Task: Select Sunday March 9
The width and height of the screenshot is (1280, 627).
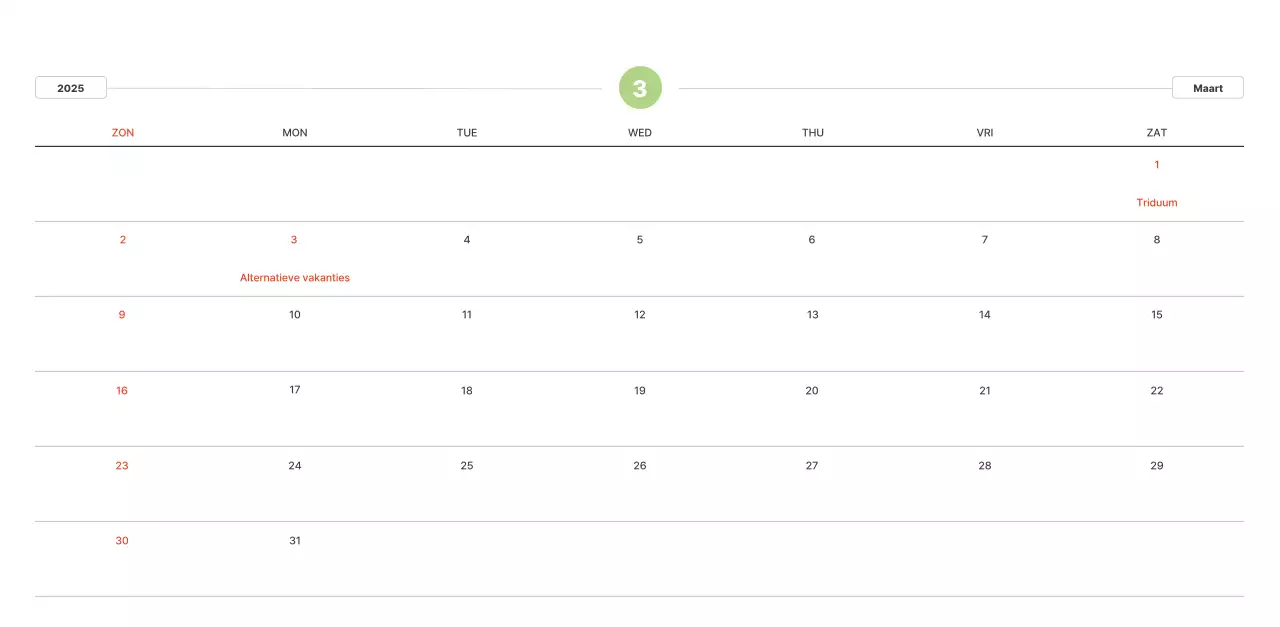Action: pyautogui.click(x=122, y=315)
